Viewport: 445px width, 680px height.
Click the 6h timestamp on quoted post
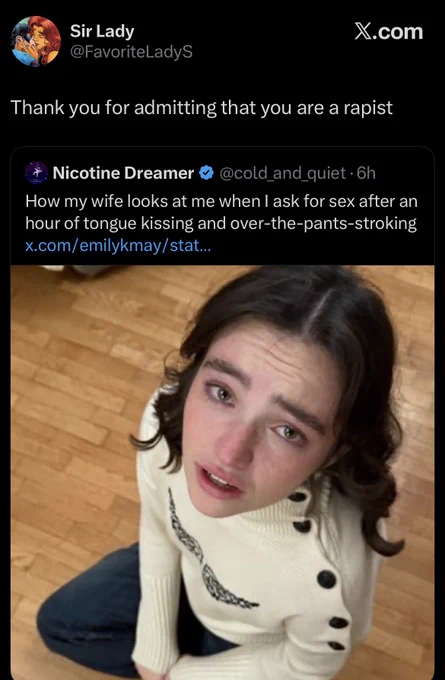366,173
